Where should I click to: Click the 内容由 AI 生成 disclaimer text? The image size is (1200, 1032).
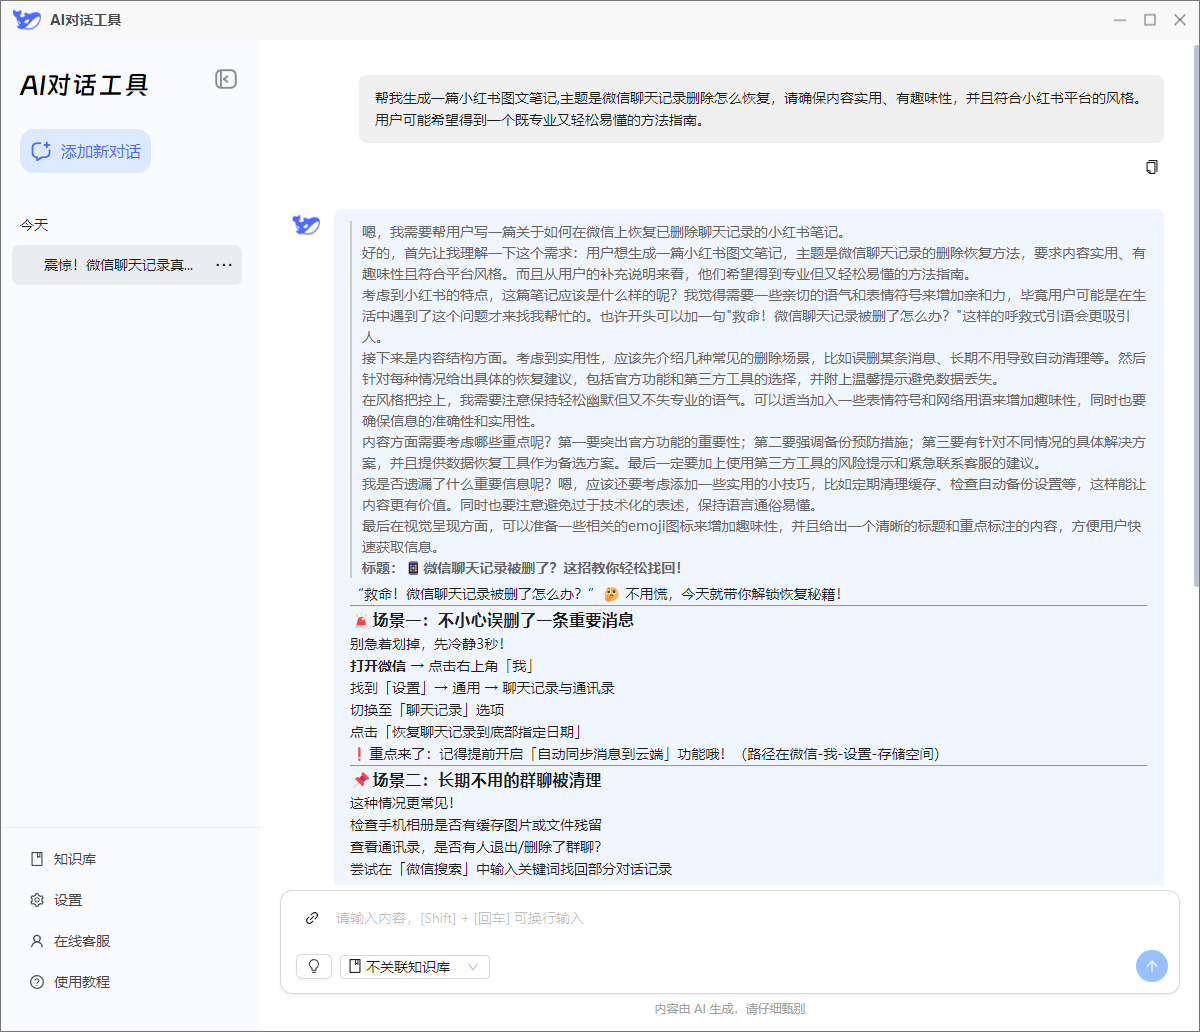730,1009
